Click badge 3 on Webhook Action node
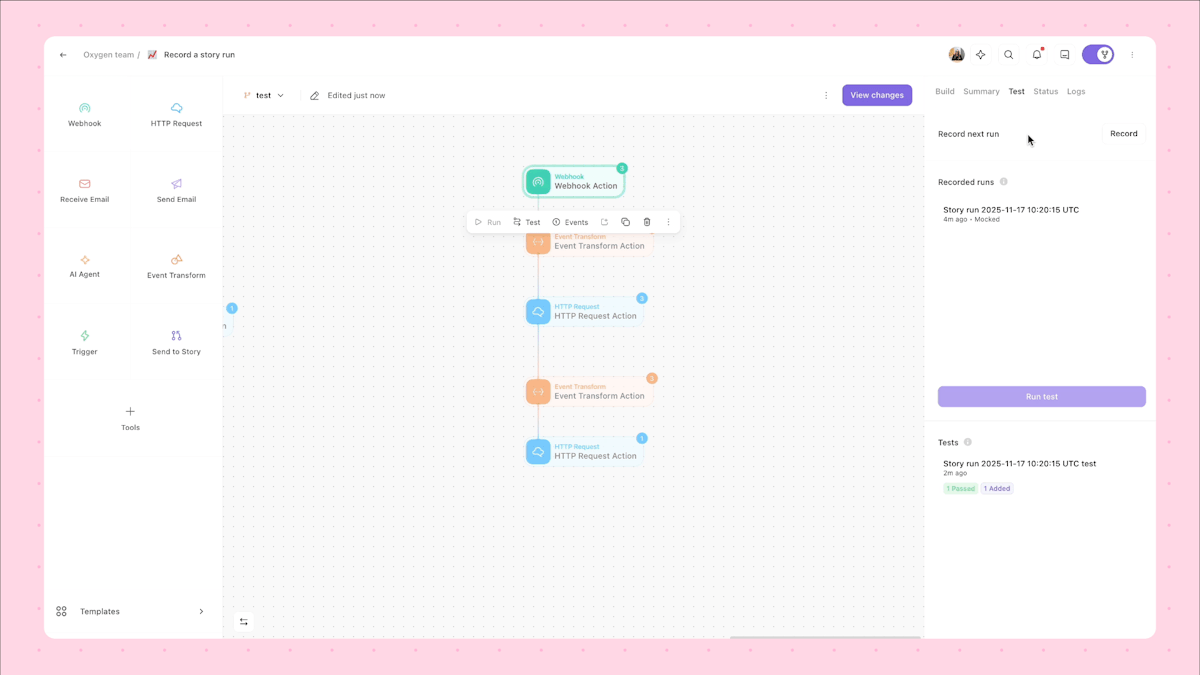This screenshot has height=675, width=1200. 622,169
